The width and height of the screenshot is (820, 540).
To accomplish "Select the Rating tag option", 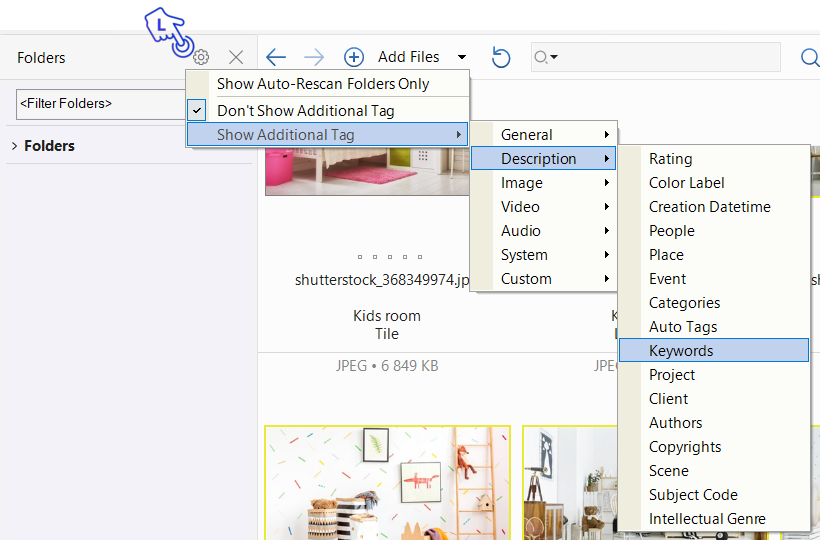I will (x=670, y=159).
